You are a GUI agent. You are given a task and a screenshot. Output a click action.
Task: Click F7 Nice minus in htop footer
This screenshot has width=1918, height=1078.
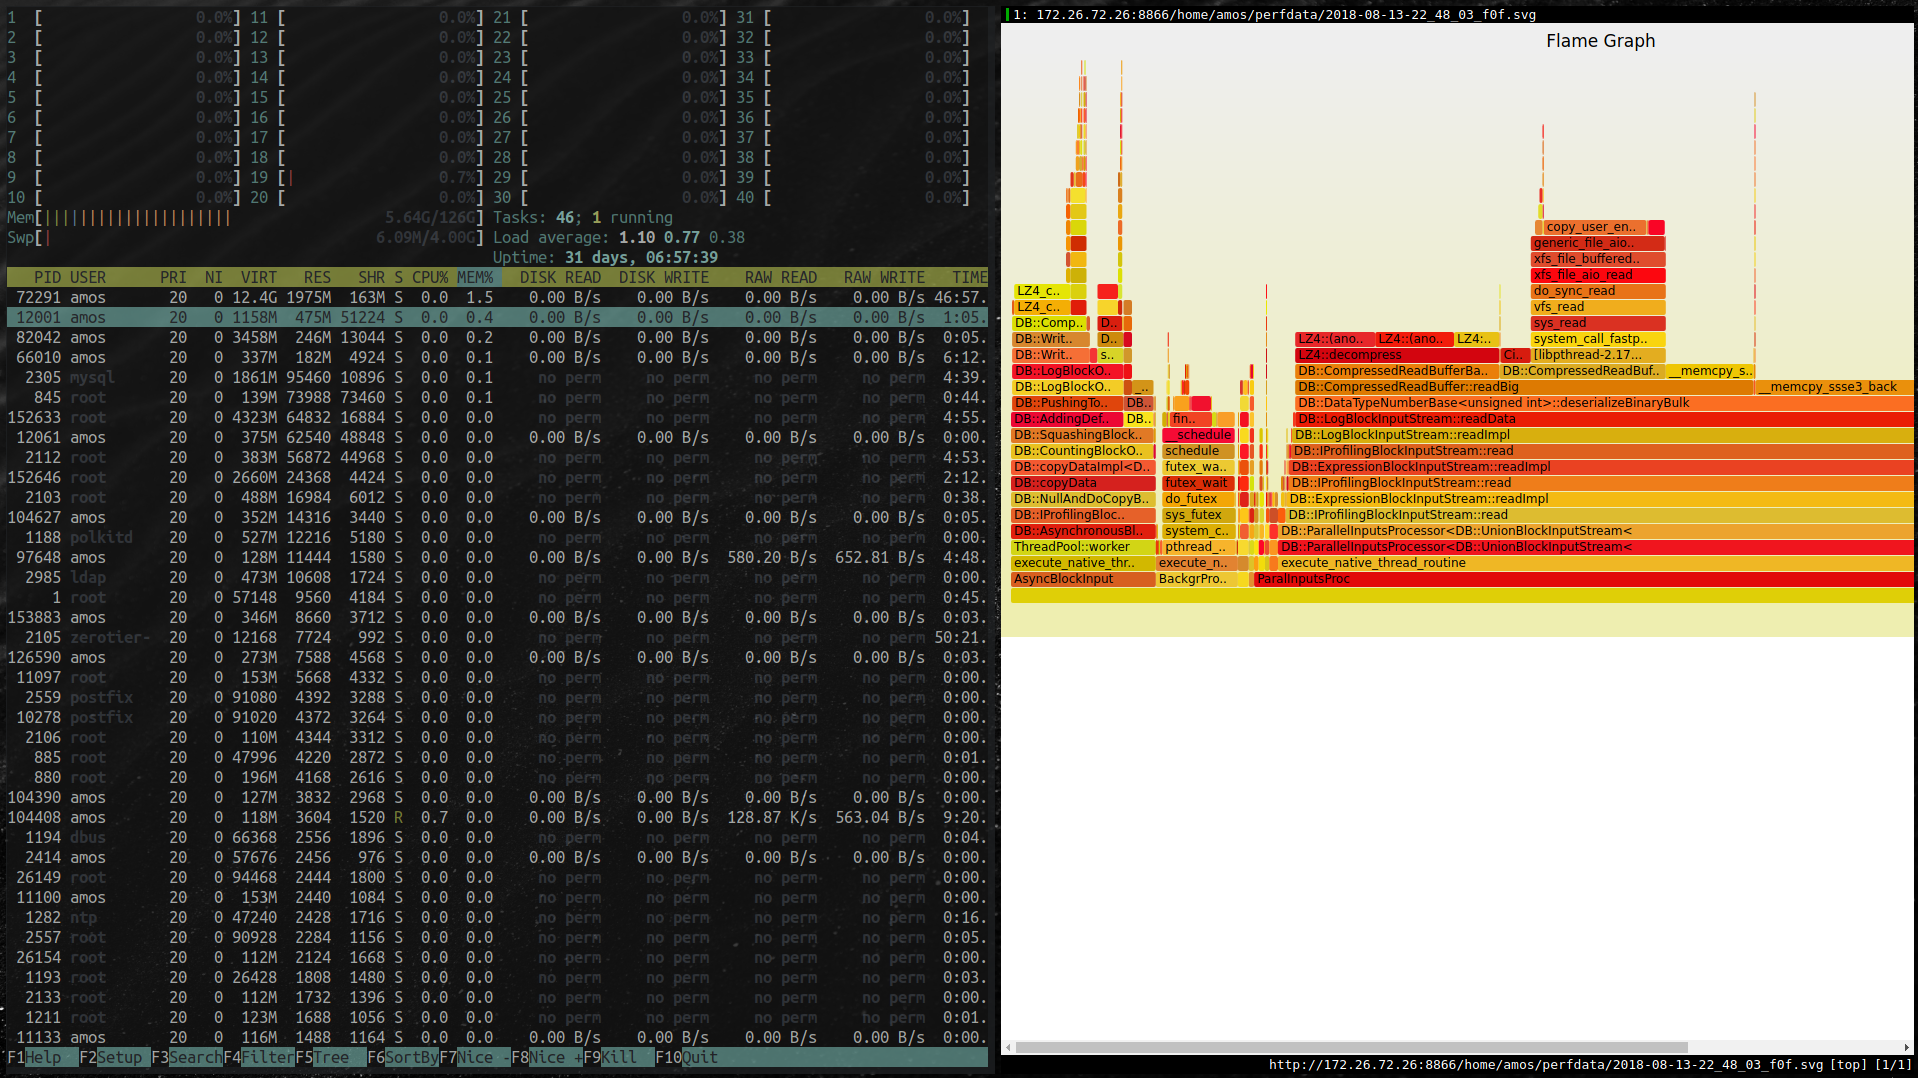[474, 1057]
